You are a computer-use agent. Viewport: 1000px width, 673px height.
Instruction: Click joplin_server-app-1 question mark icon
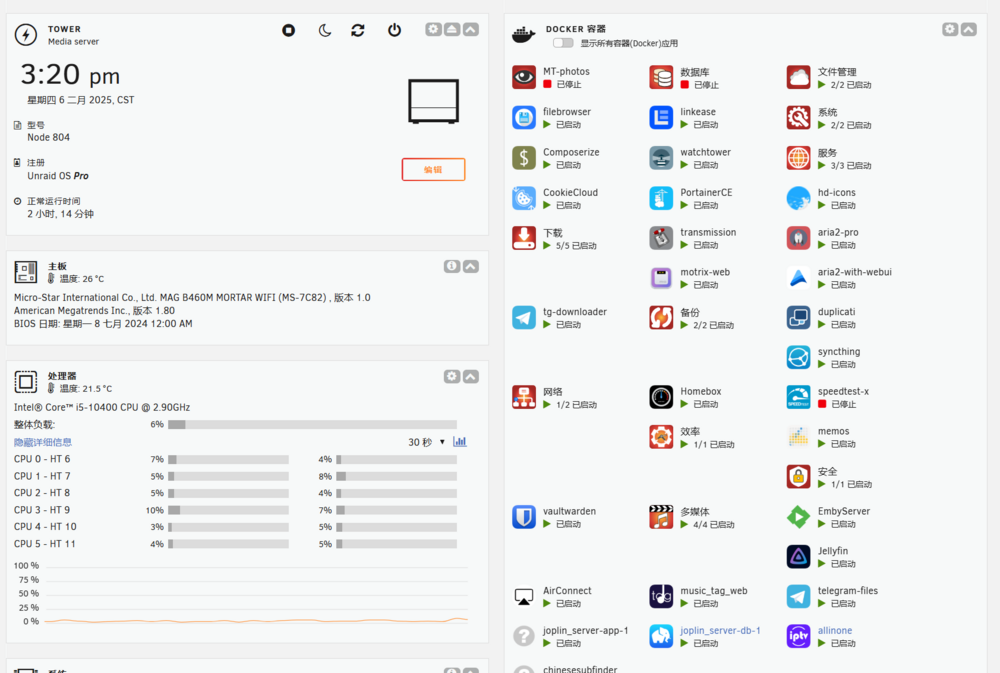(x=524, y=636)
